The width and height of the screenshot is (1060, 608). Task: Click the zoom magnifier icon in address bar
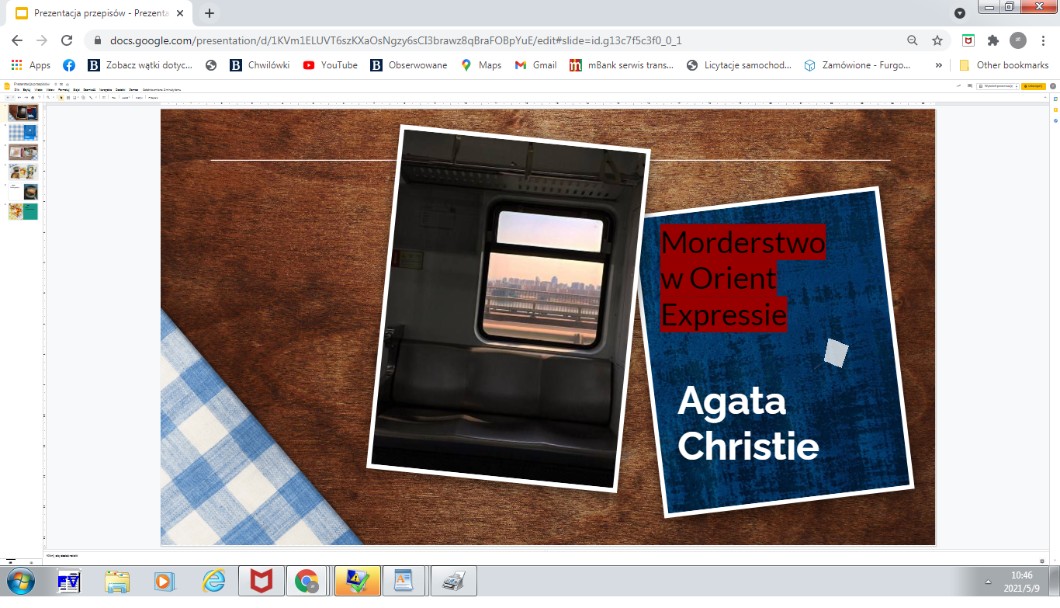(x=912, y=40)
